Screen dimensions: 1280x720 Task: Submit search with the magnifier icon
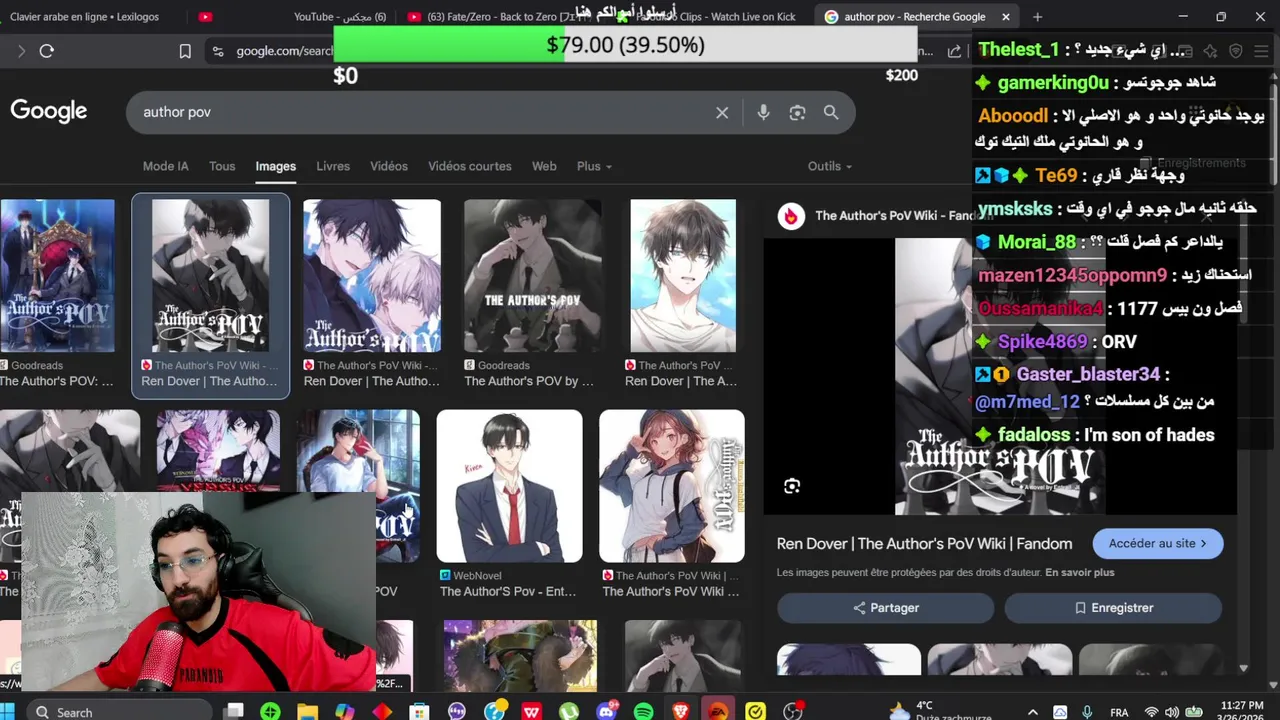[831, 113]
